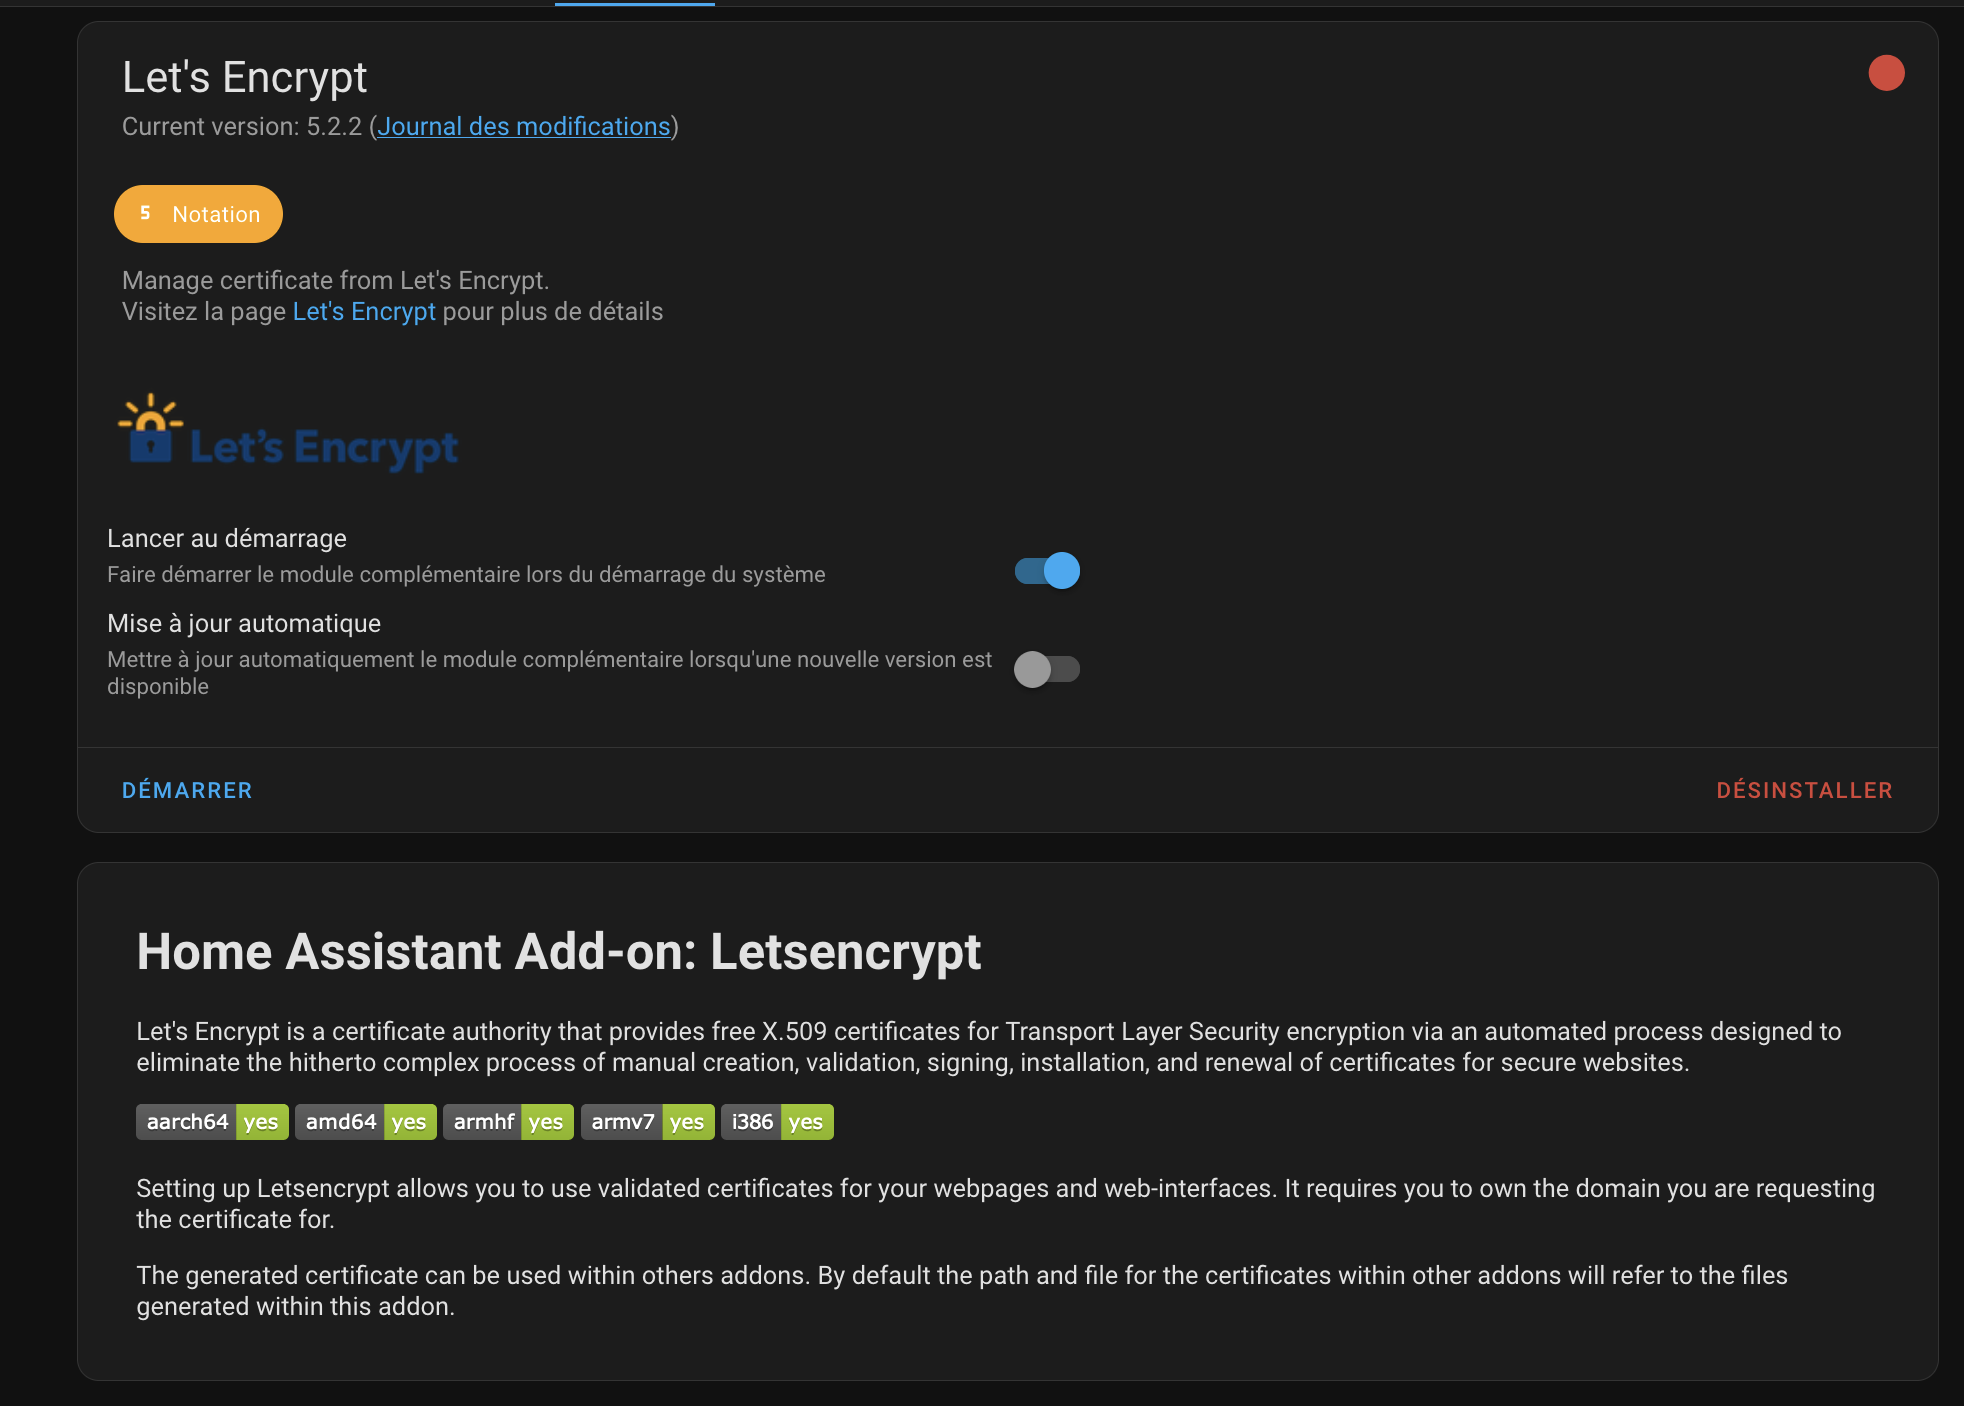Click the armhf yes architecture badge
Screen dimensions: 1964x1406
[508, 1122]
